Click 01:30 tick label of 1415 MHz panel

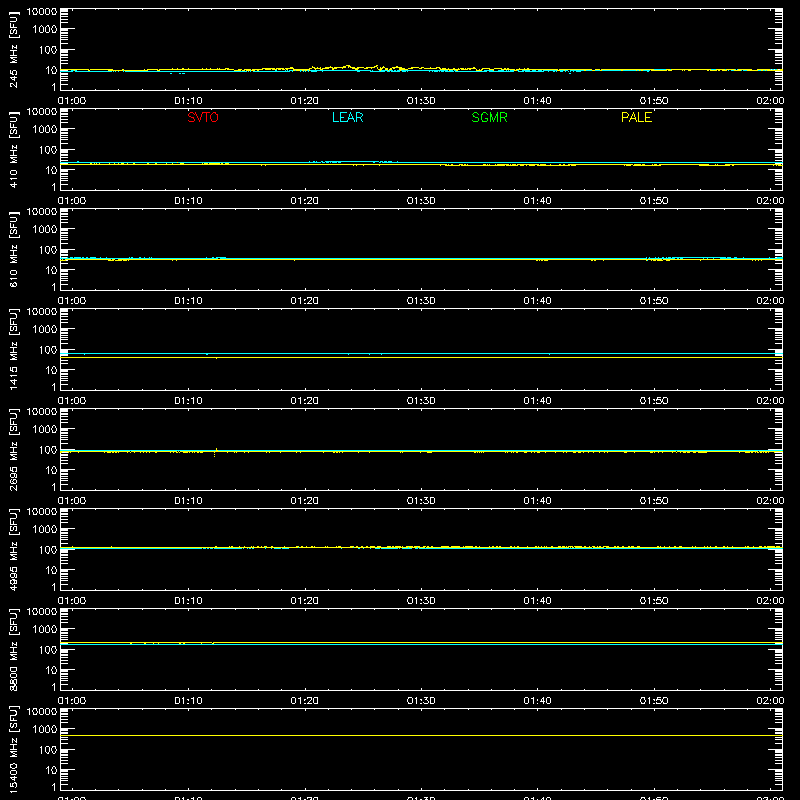click(x=421, y=401)
